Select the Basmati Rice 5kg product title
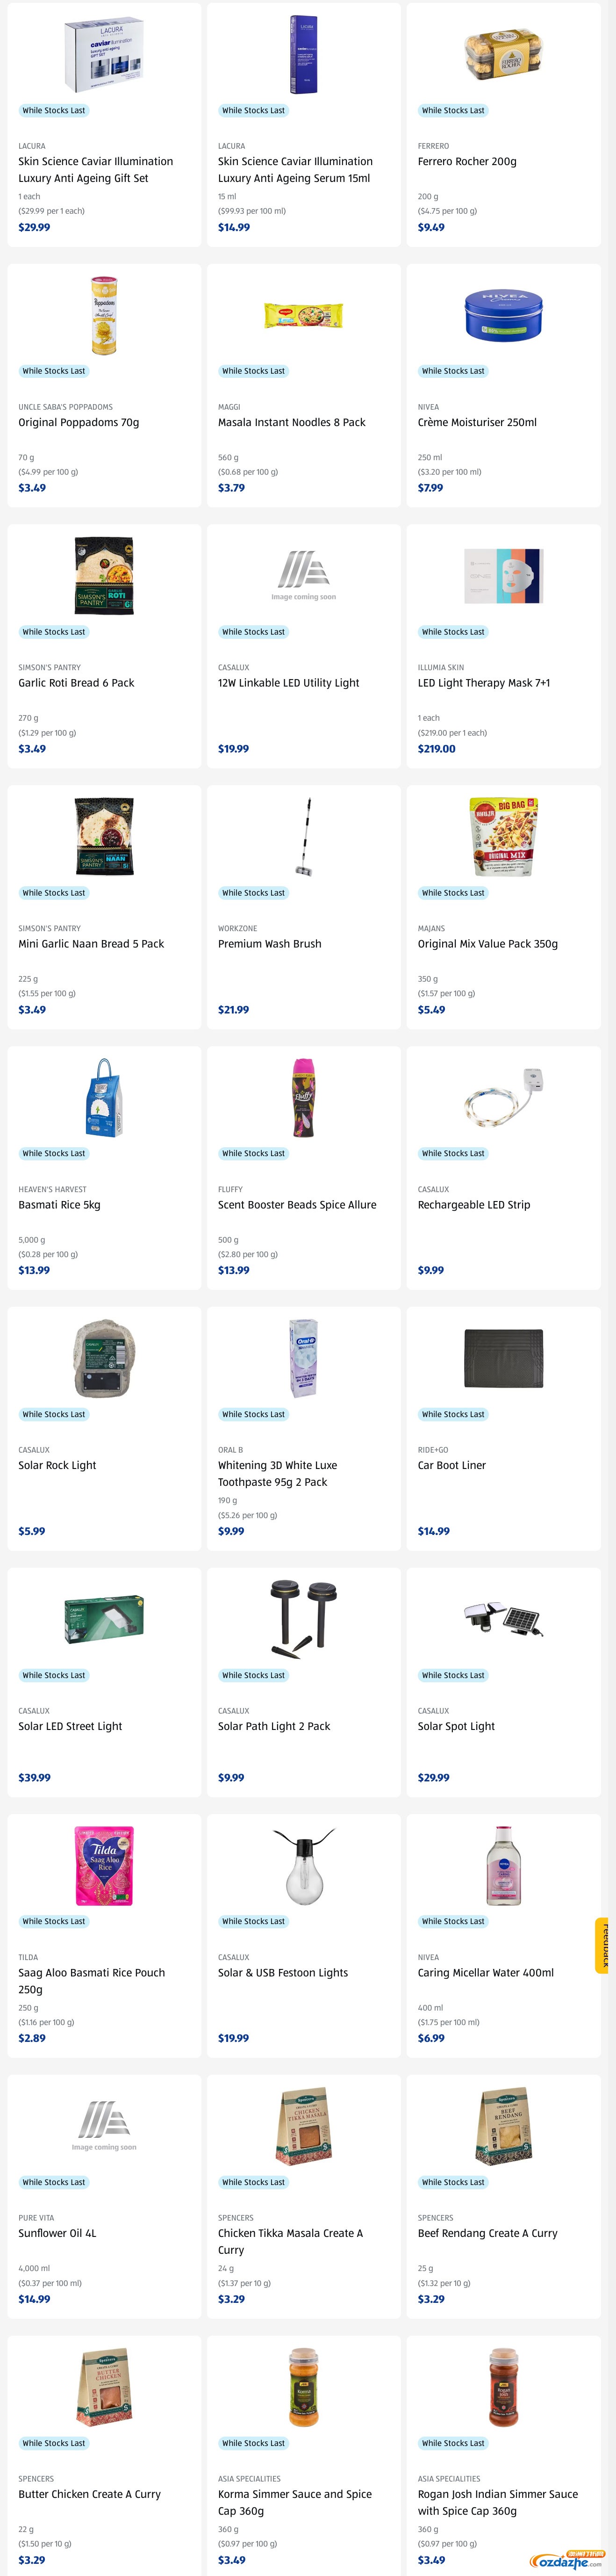The width and height of the screenshot is (616, 2576). [59, 1205]
